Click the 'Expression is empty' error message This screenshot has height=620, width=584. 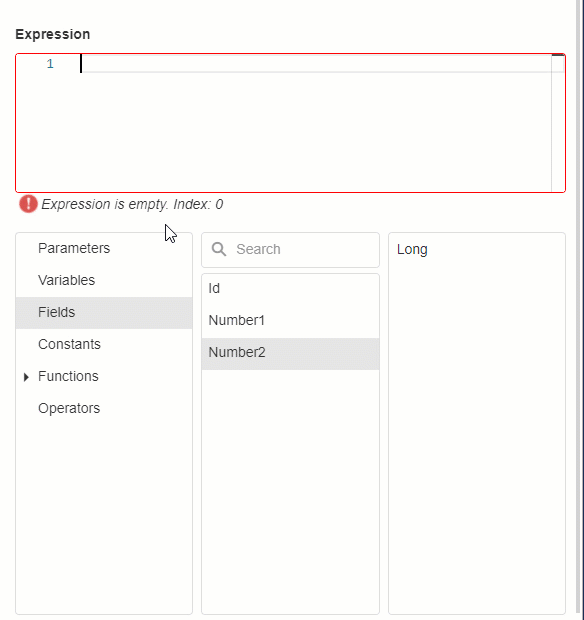point(132,204)
